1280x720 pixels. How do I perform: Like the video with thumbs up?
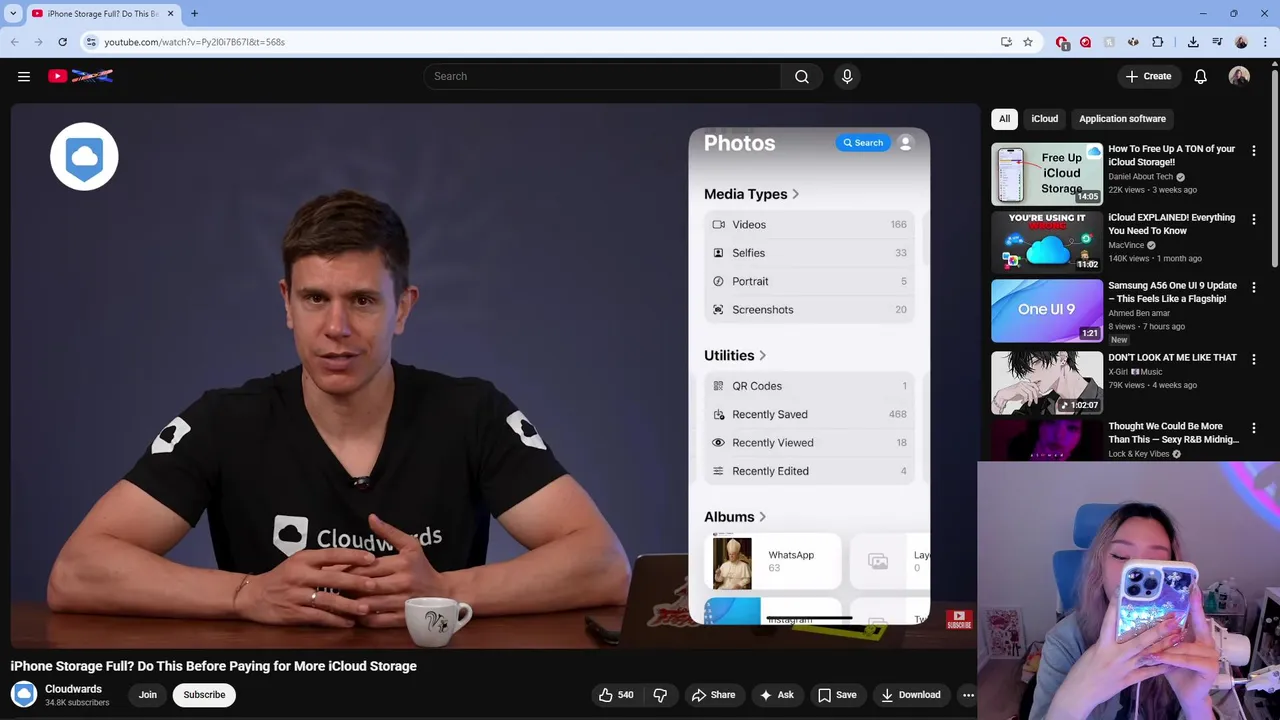(x=616, y=695)
